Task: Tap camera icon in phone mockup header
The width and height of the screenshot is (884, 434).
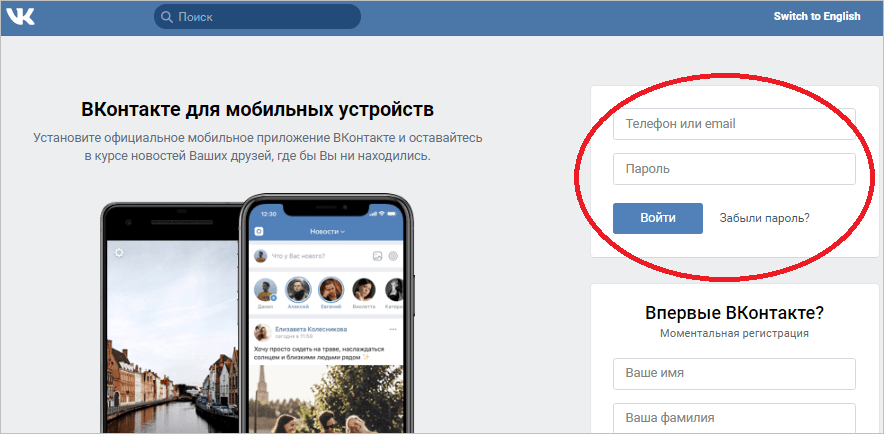Action: [x=259, y=231]
